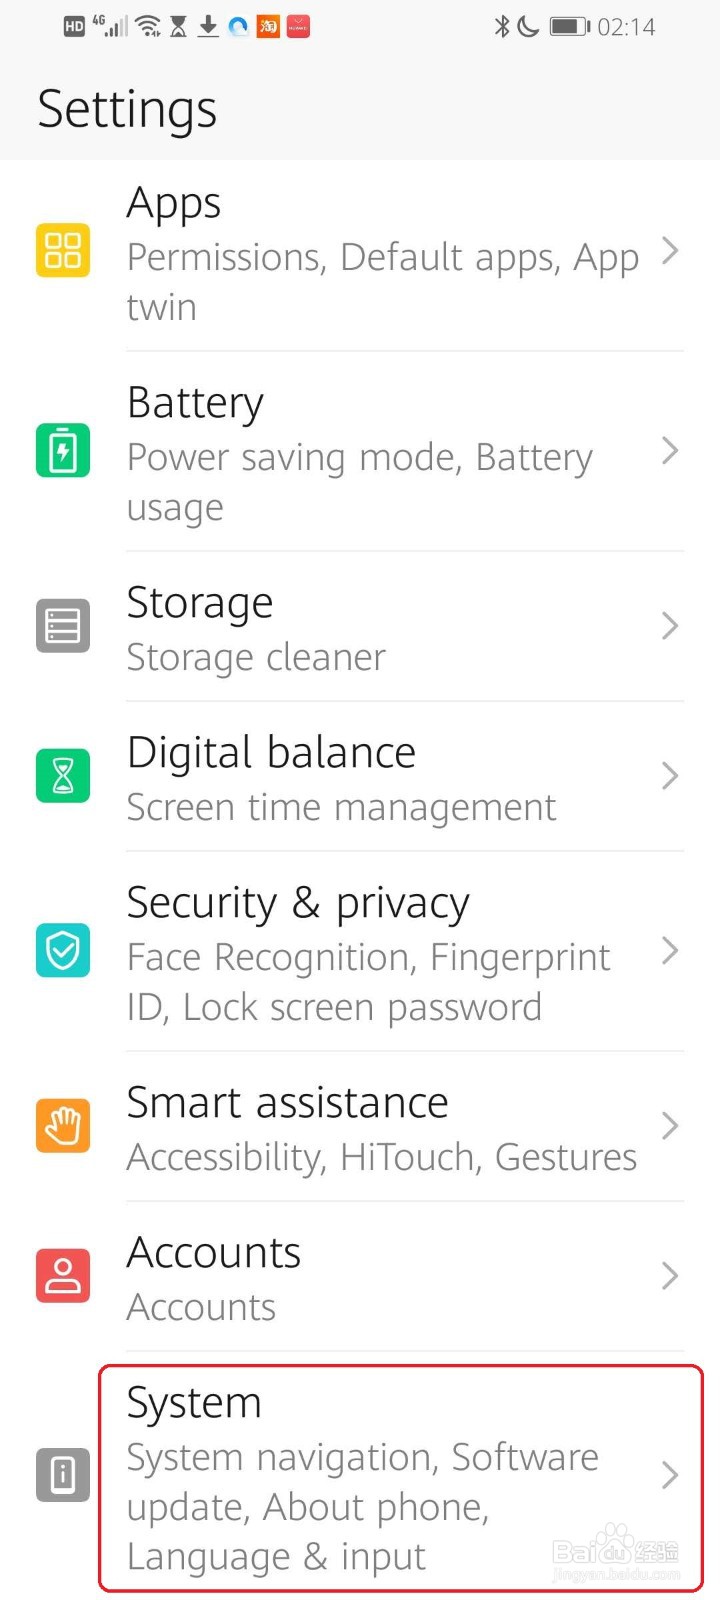
Task: Expand Storage using its right chevron
Action: [670, 626]
